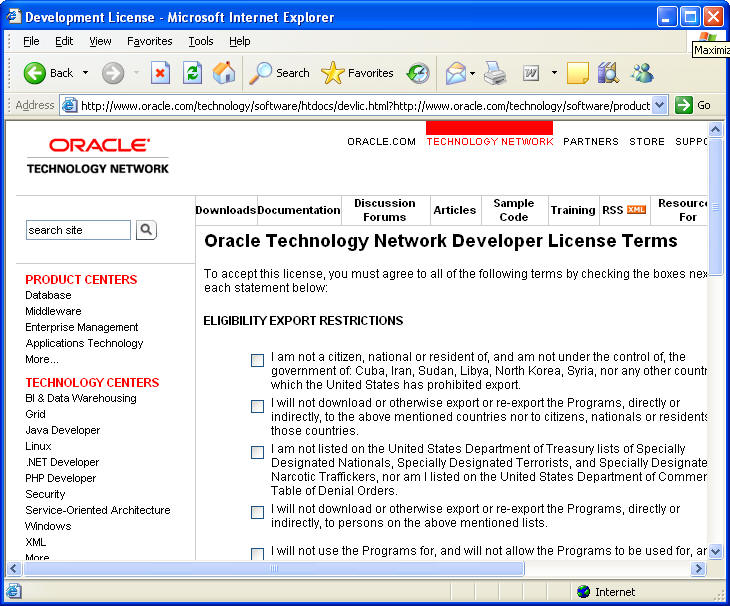
Task: Open the View menu
Action: pyautogui.click(x=100, y=41)
